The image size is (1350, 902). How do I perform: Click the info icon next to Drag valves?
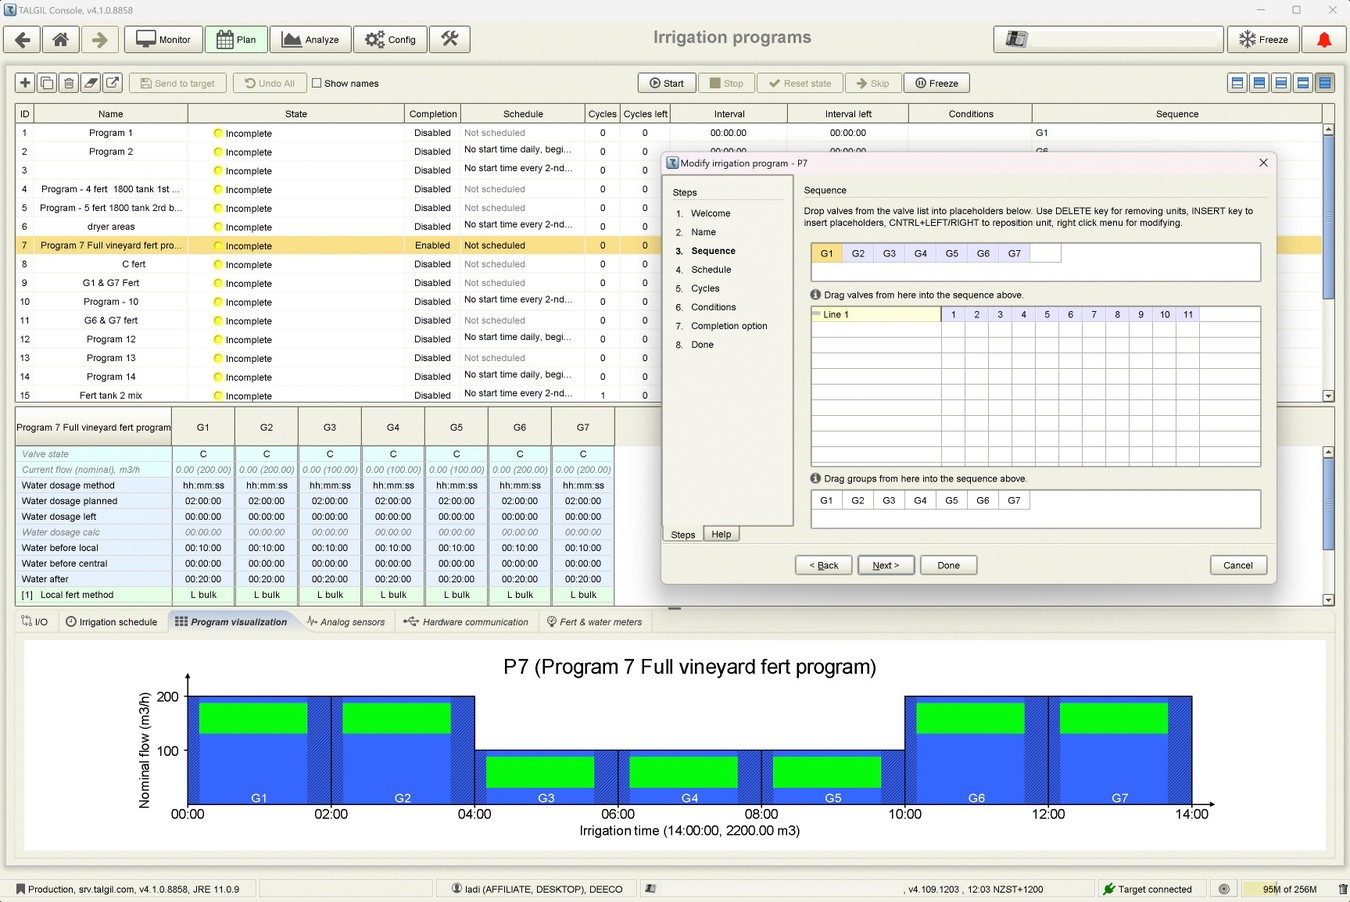tap(815, 295)
